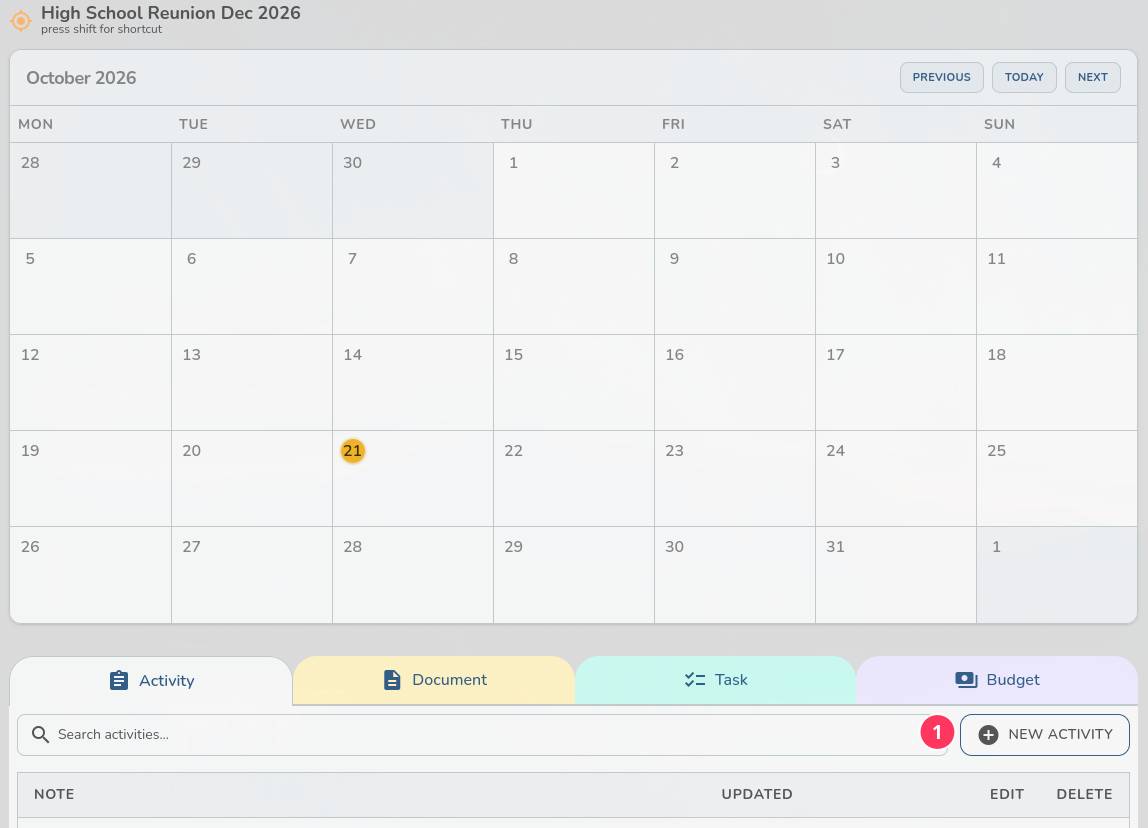Click the WED weekday header
Viewport: 1148px width, 828px height.
[357, 124]
